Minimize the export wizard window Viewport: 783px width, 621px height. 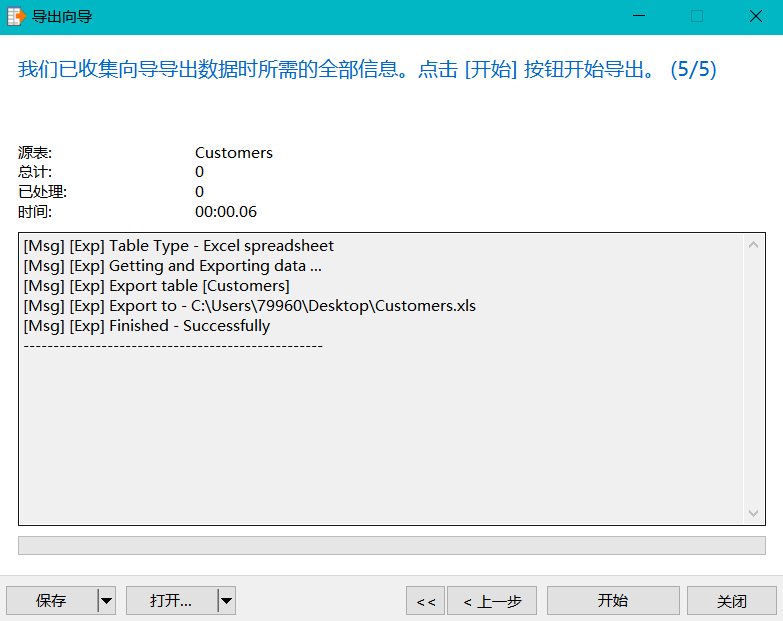[639, 16]
